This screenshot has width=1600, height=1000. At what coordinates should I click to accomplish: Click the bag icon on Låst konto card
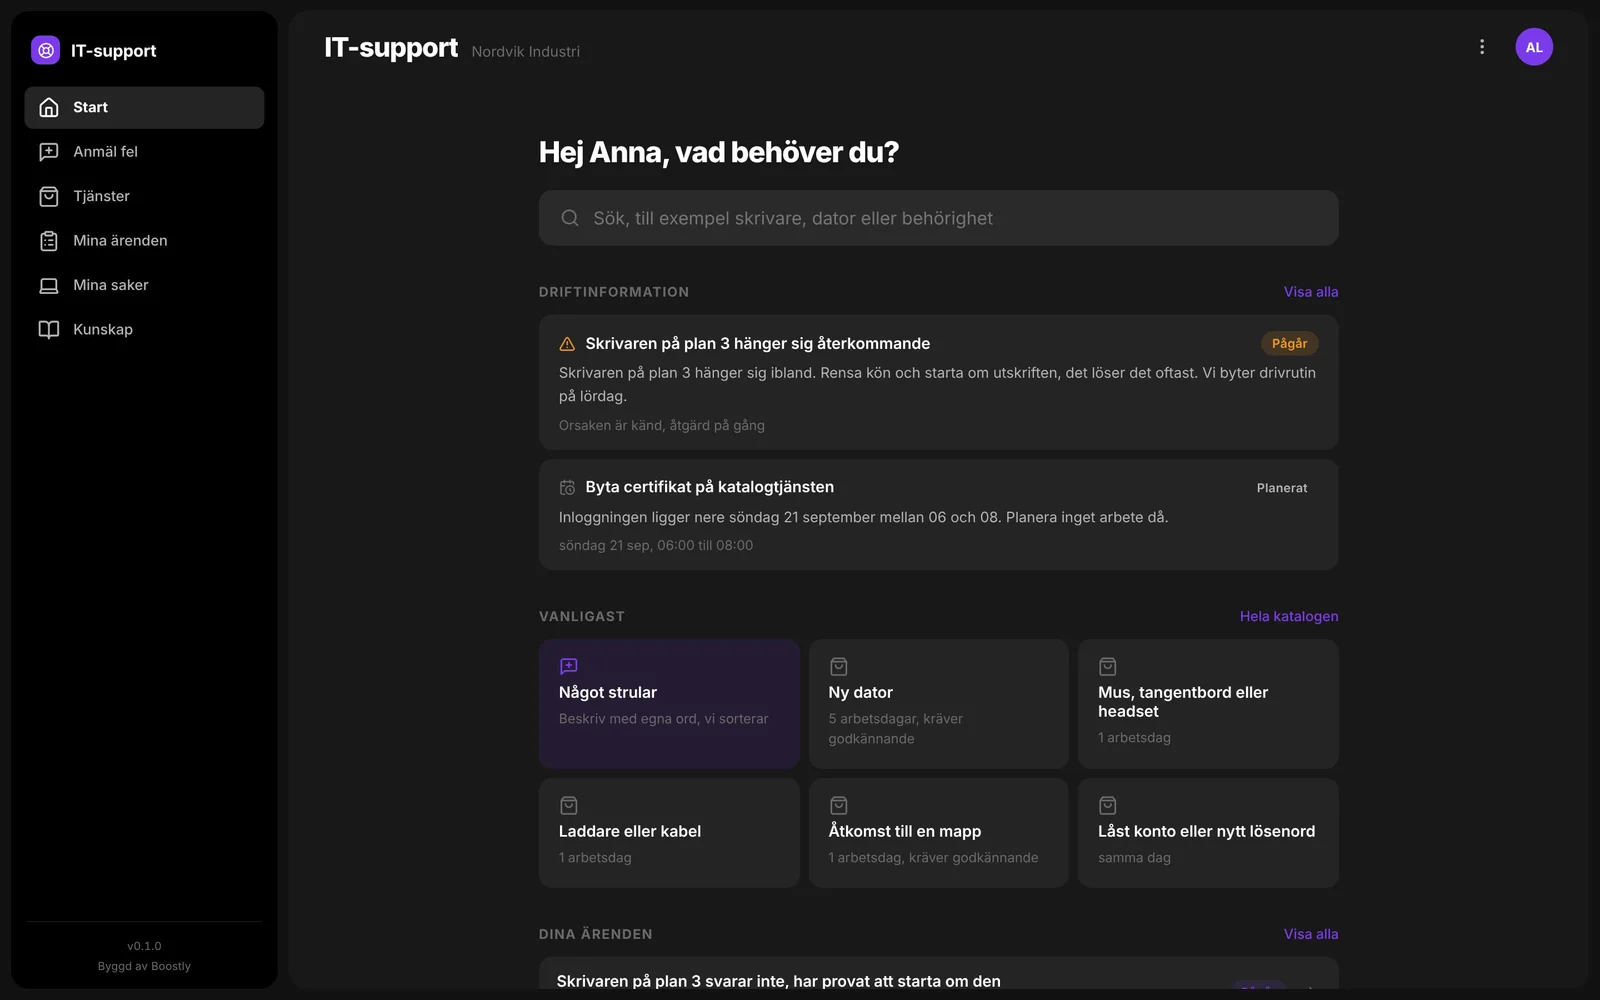[x=1108, y=805]
